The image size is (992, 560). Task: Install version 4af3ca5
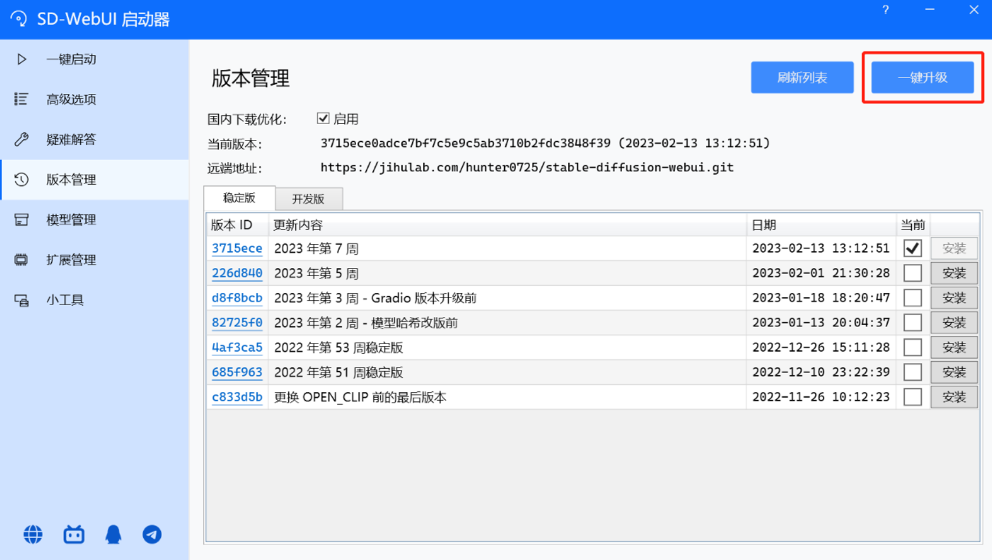(954, 347)
